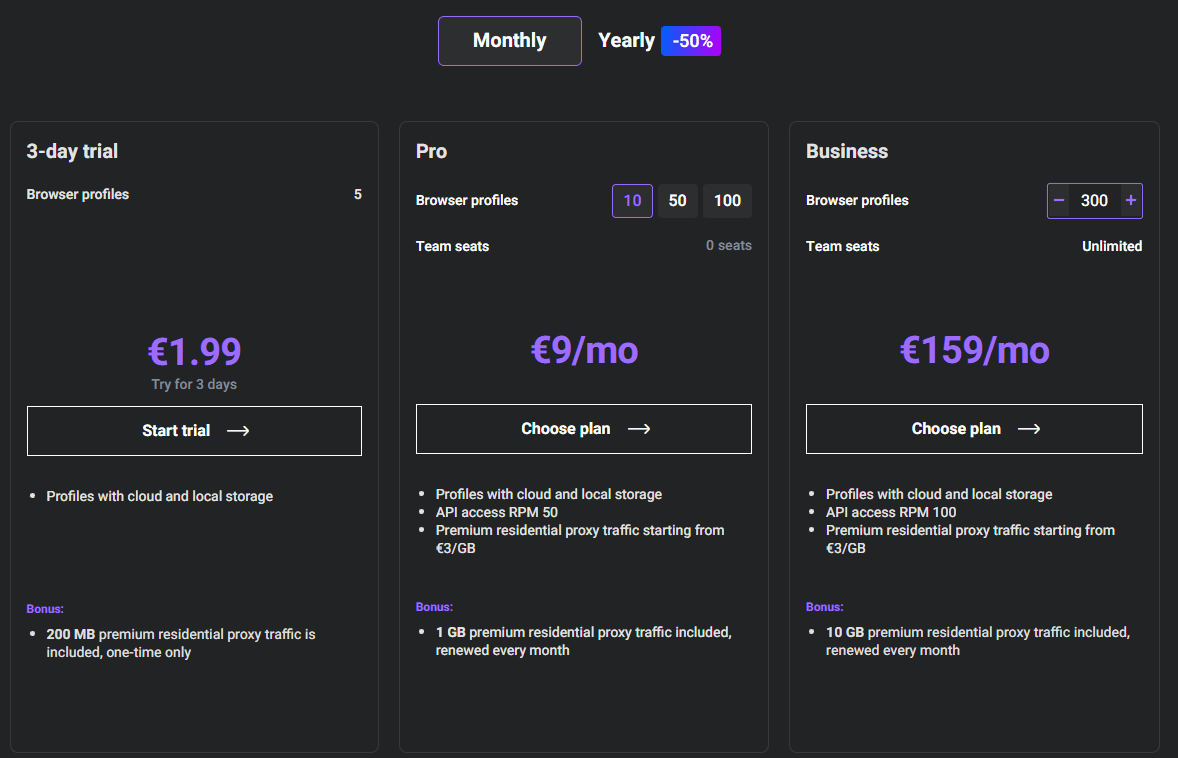Switch billing to Yearly

coord(626,40)
